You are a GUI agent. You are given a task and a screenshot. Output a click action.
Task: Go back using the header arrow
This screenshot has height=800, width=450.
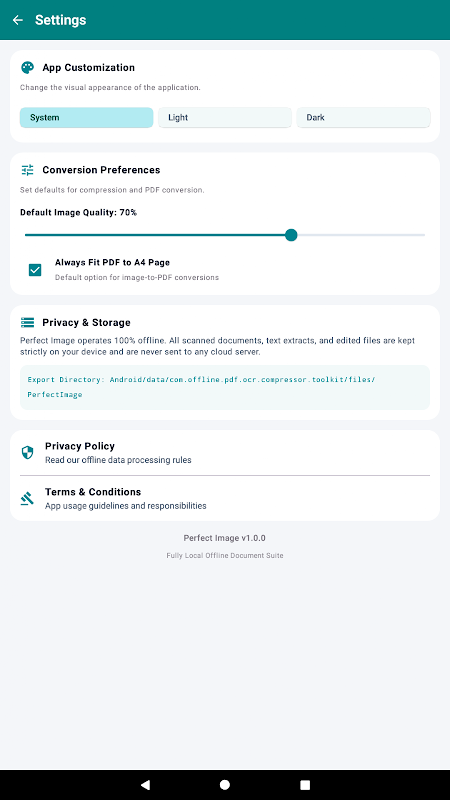click(18, 20)
